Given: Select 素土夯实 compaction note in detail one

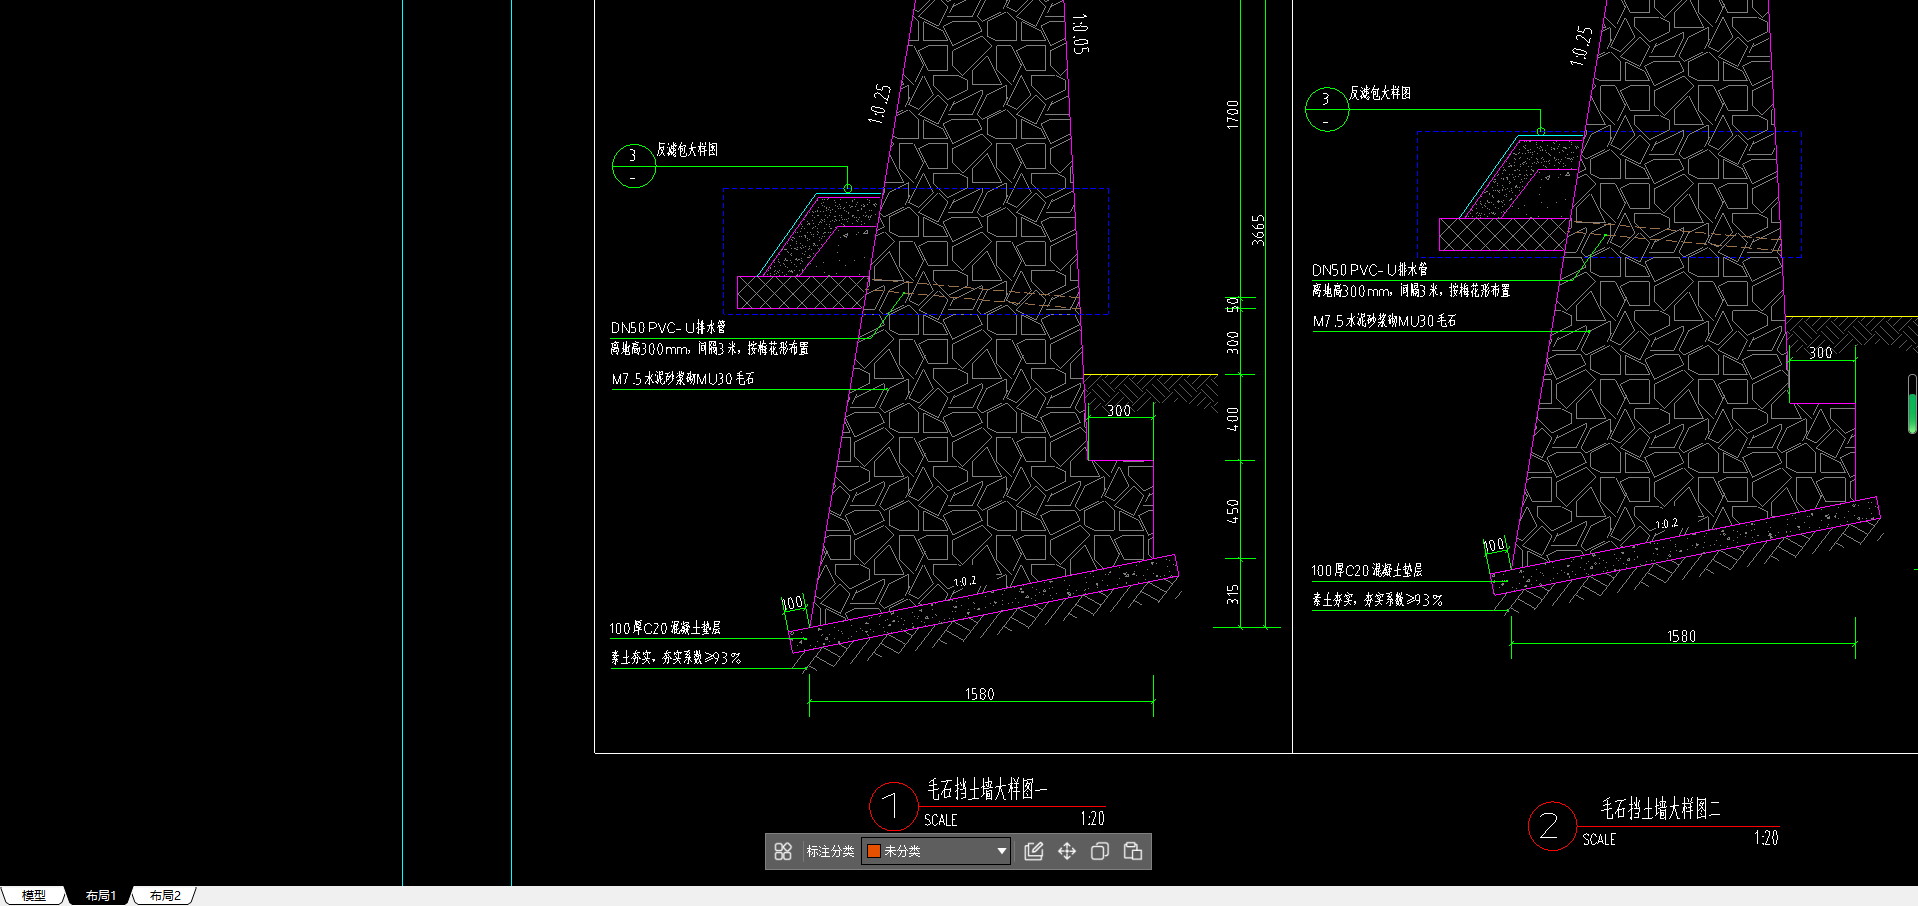Looking at the screenshot, I should (x=676, y=658).
